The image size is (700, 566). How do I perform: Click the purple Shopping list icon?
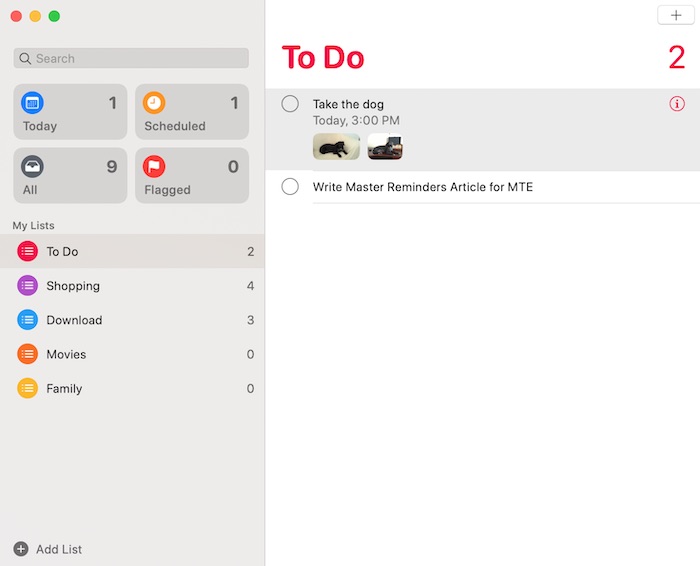[27, 286]
